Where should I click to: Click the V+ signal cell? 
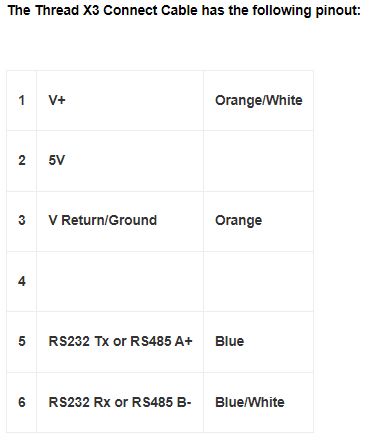click(120, 100)
